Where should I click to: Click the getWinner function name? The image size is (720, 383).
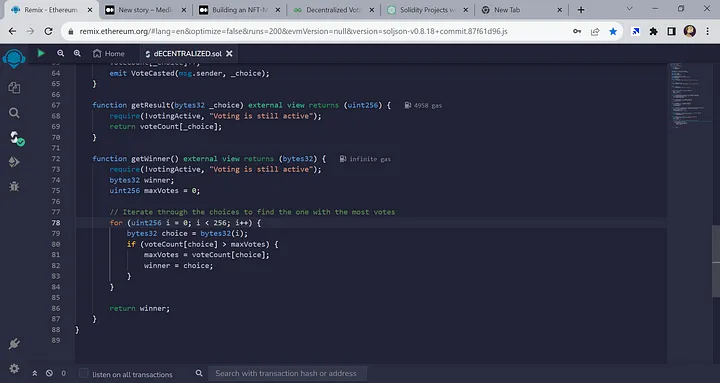click(x=150, y=158)
